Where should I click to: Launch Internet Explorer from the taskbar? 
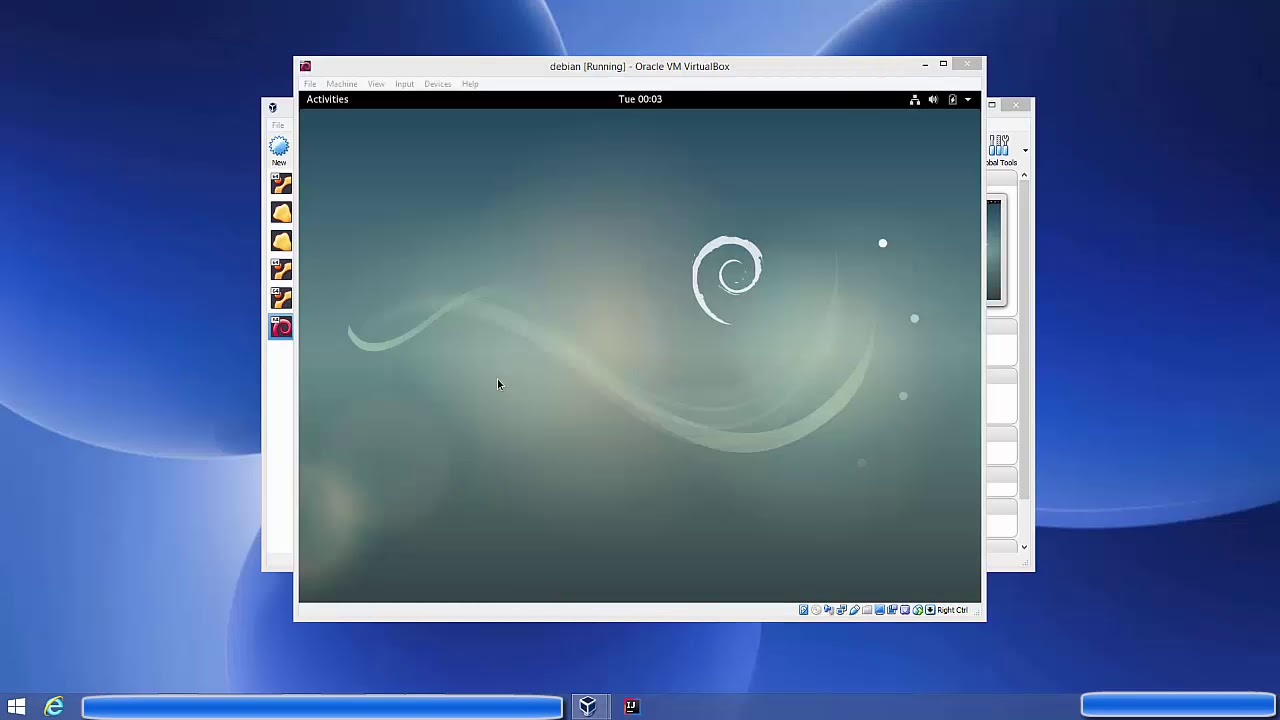click(x=54, y=706)
